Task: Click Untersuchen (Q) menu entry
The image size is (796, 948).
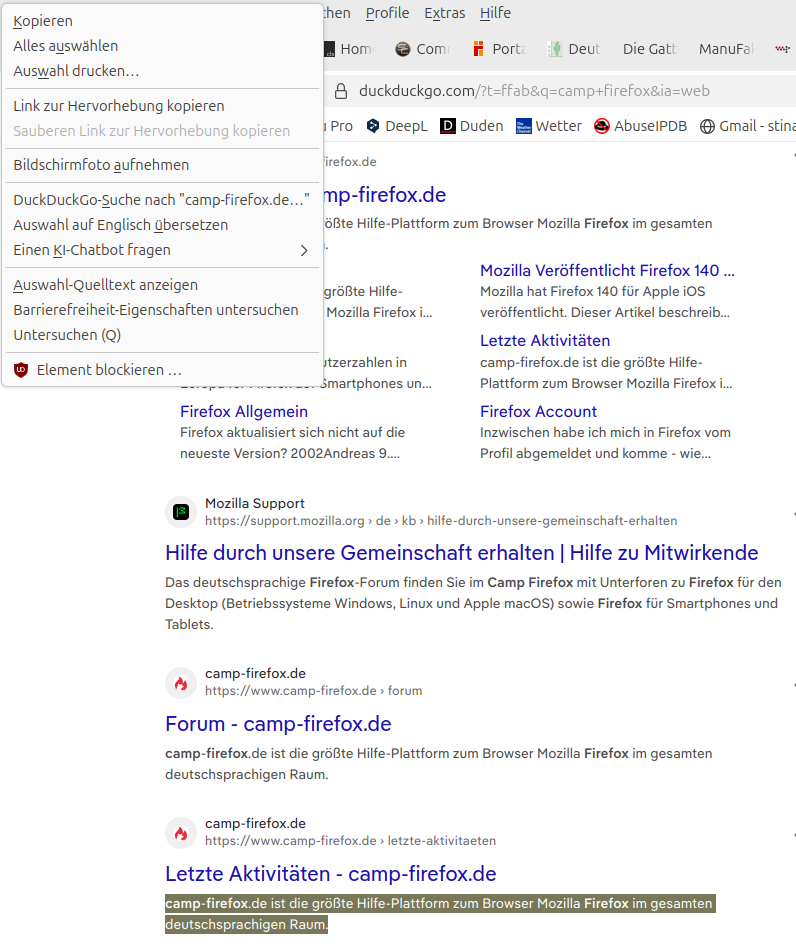Action: pyautogui.click(x=162, y=335)
